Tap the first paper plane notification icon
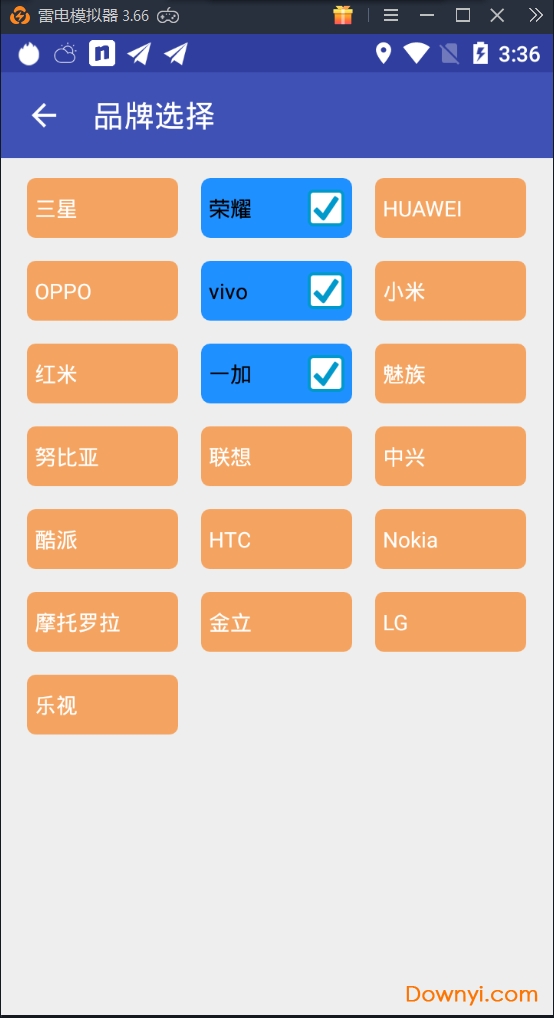 tap(139, 53)
